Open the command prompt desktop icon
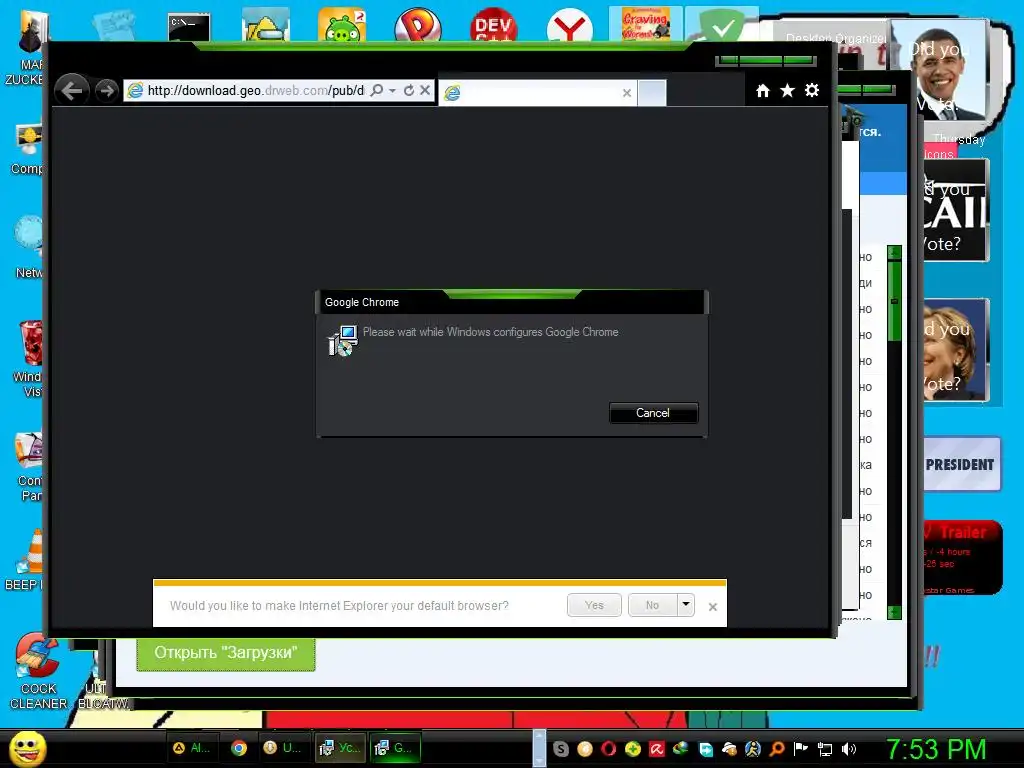 coord(189,27)
